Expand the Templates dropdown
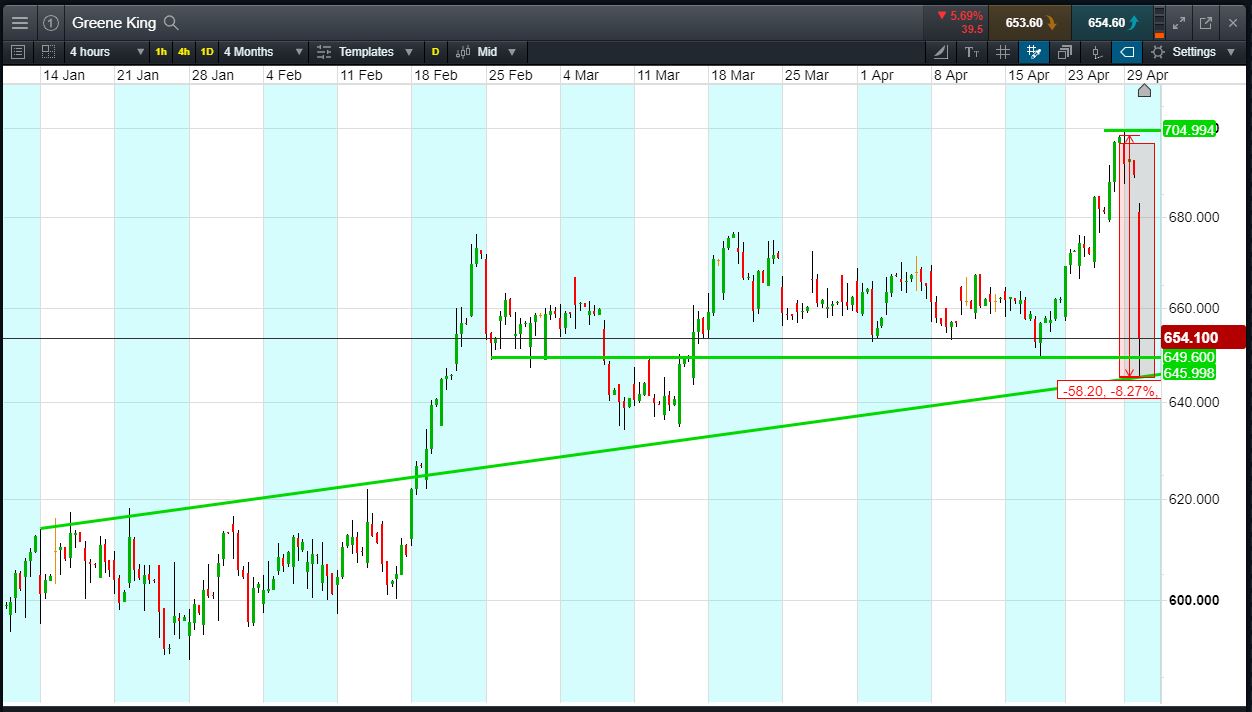 [x=365, y=52]
